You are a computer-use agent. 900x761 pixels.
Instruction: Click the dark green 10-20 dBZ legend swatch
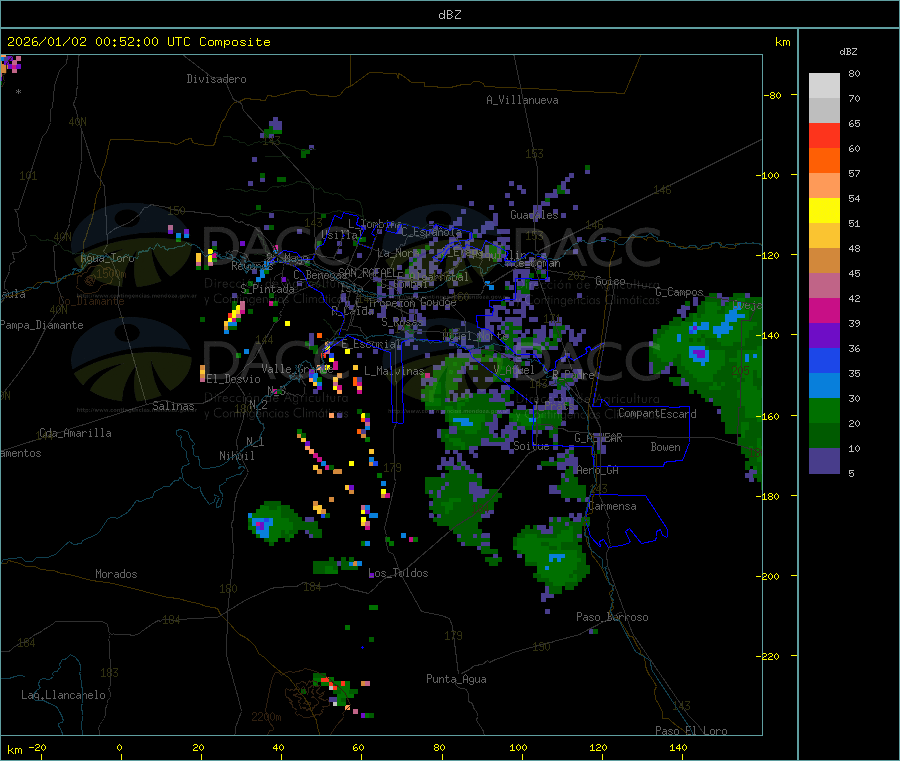coord(824,436)
